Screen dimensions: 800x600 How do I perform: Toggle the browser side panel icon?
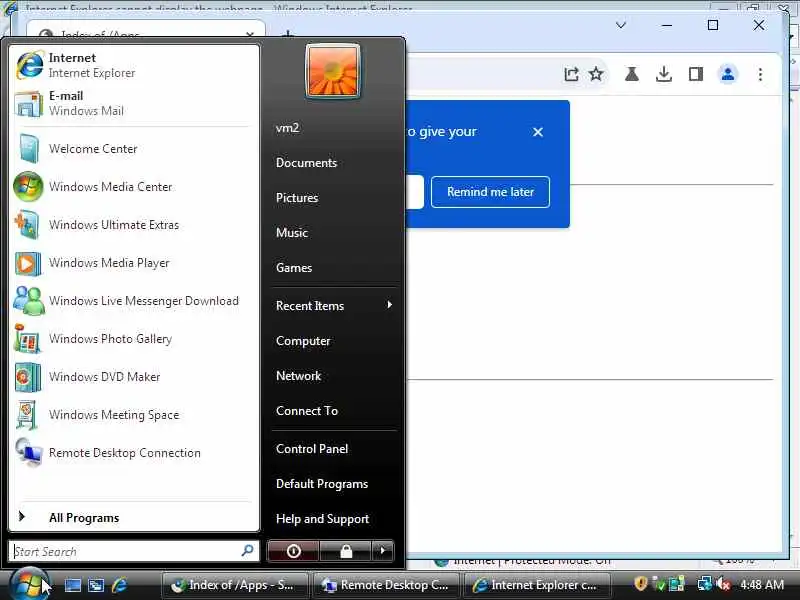coord(696,74)
